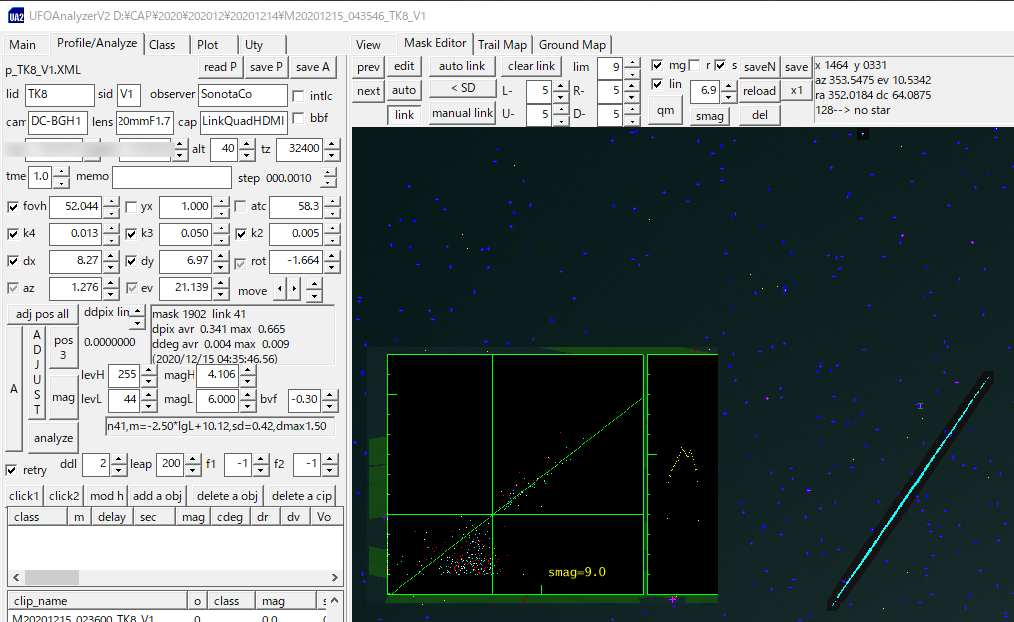
Task: Click the qm button in Mask Editor
Action: click(x=666, y=110)
